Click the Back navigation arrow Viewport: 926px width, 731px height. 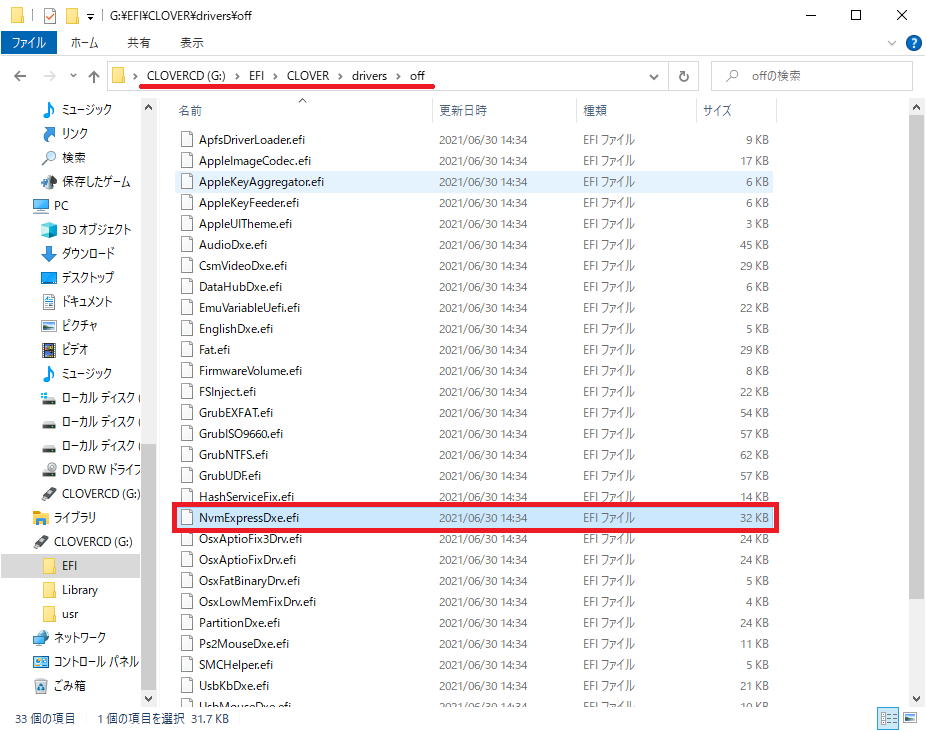(x=21, y=76)
